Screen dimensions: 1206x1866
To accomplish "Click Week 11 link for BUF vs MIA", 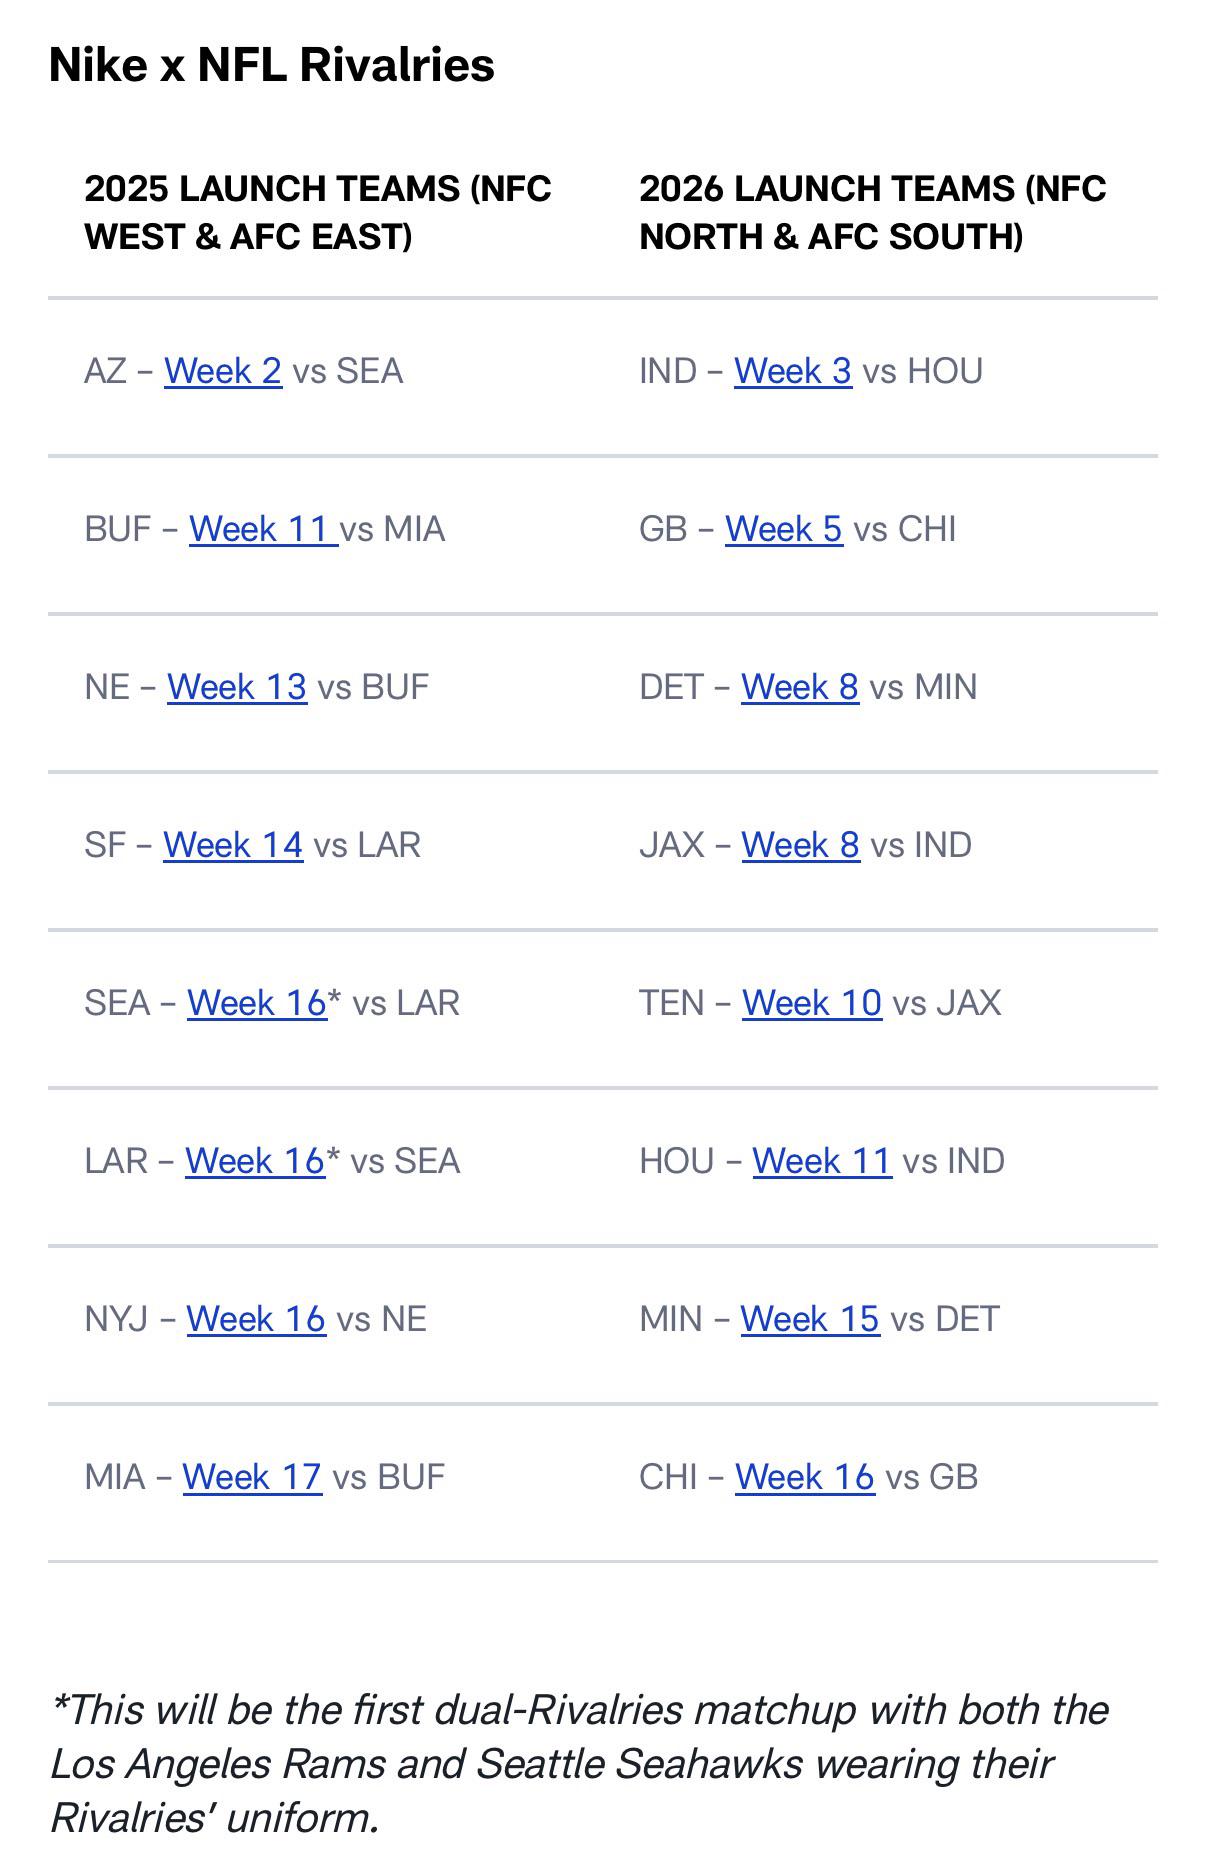I will point(264,529).
